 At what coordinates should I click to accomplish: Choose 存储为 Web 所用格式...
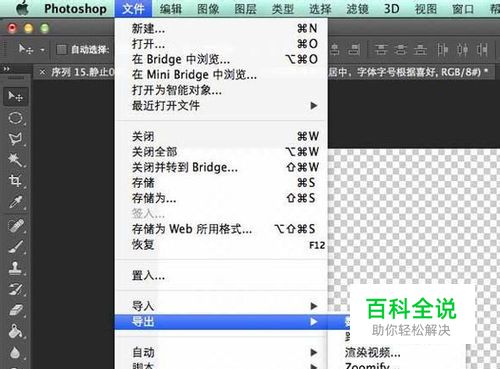point(221,229)
